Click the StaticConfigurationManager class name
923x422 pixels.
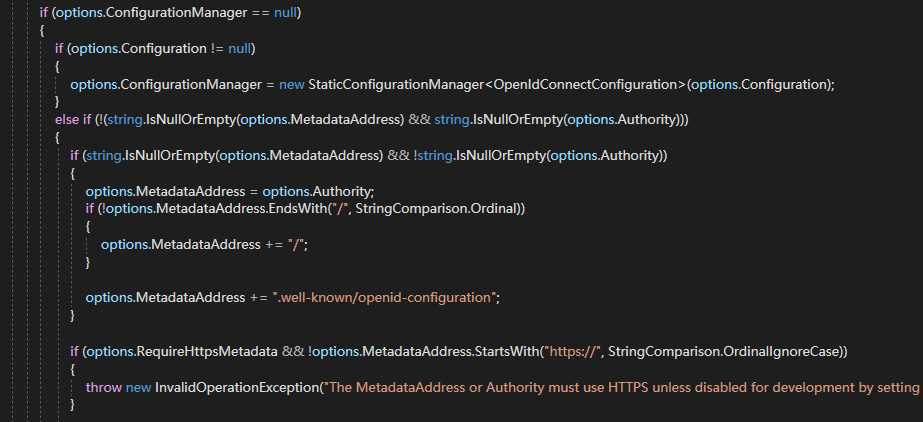pyautogui.click(x=395, y=84)
